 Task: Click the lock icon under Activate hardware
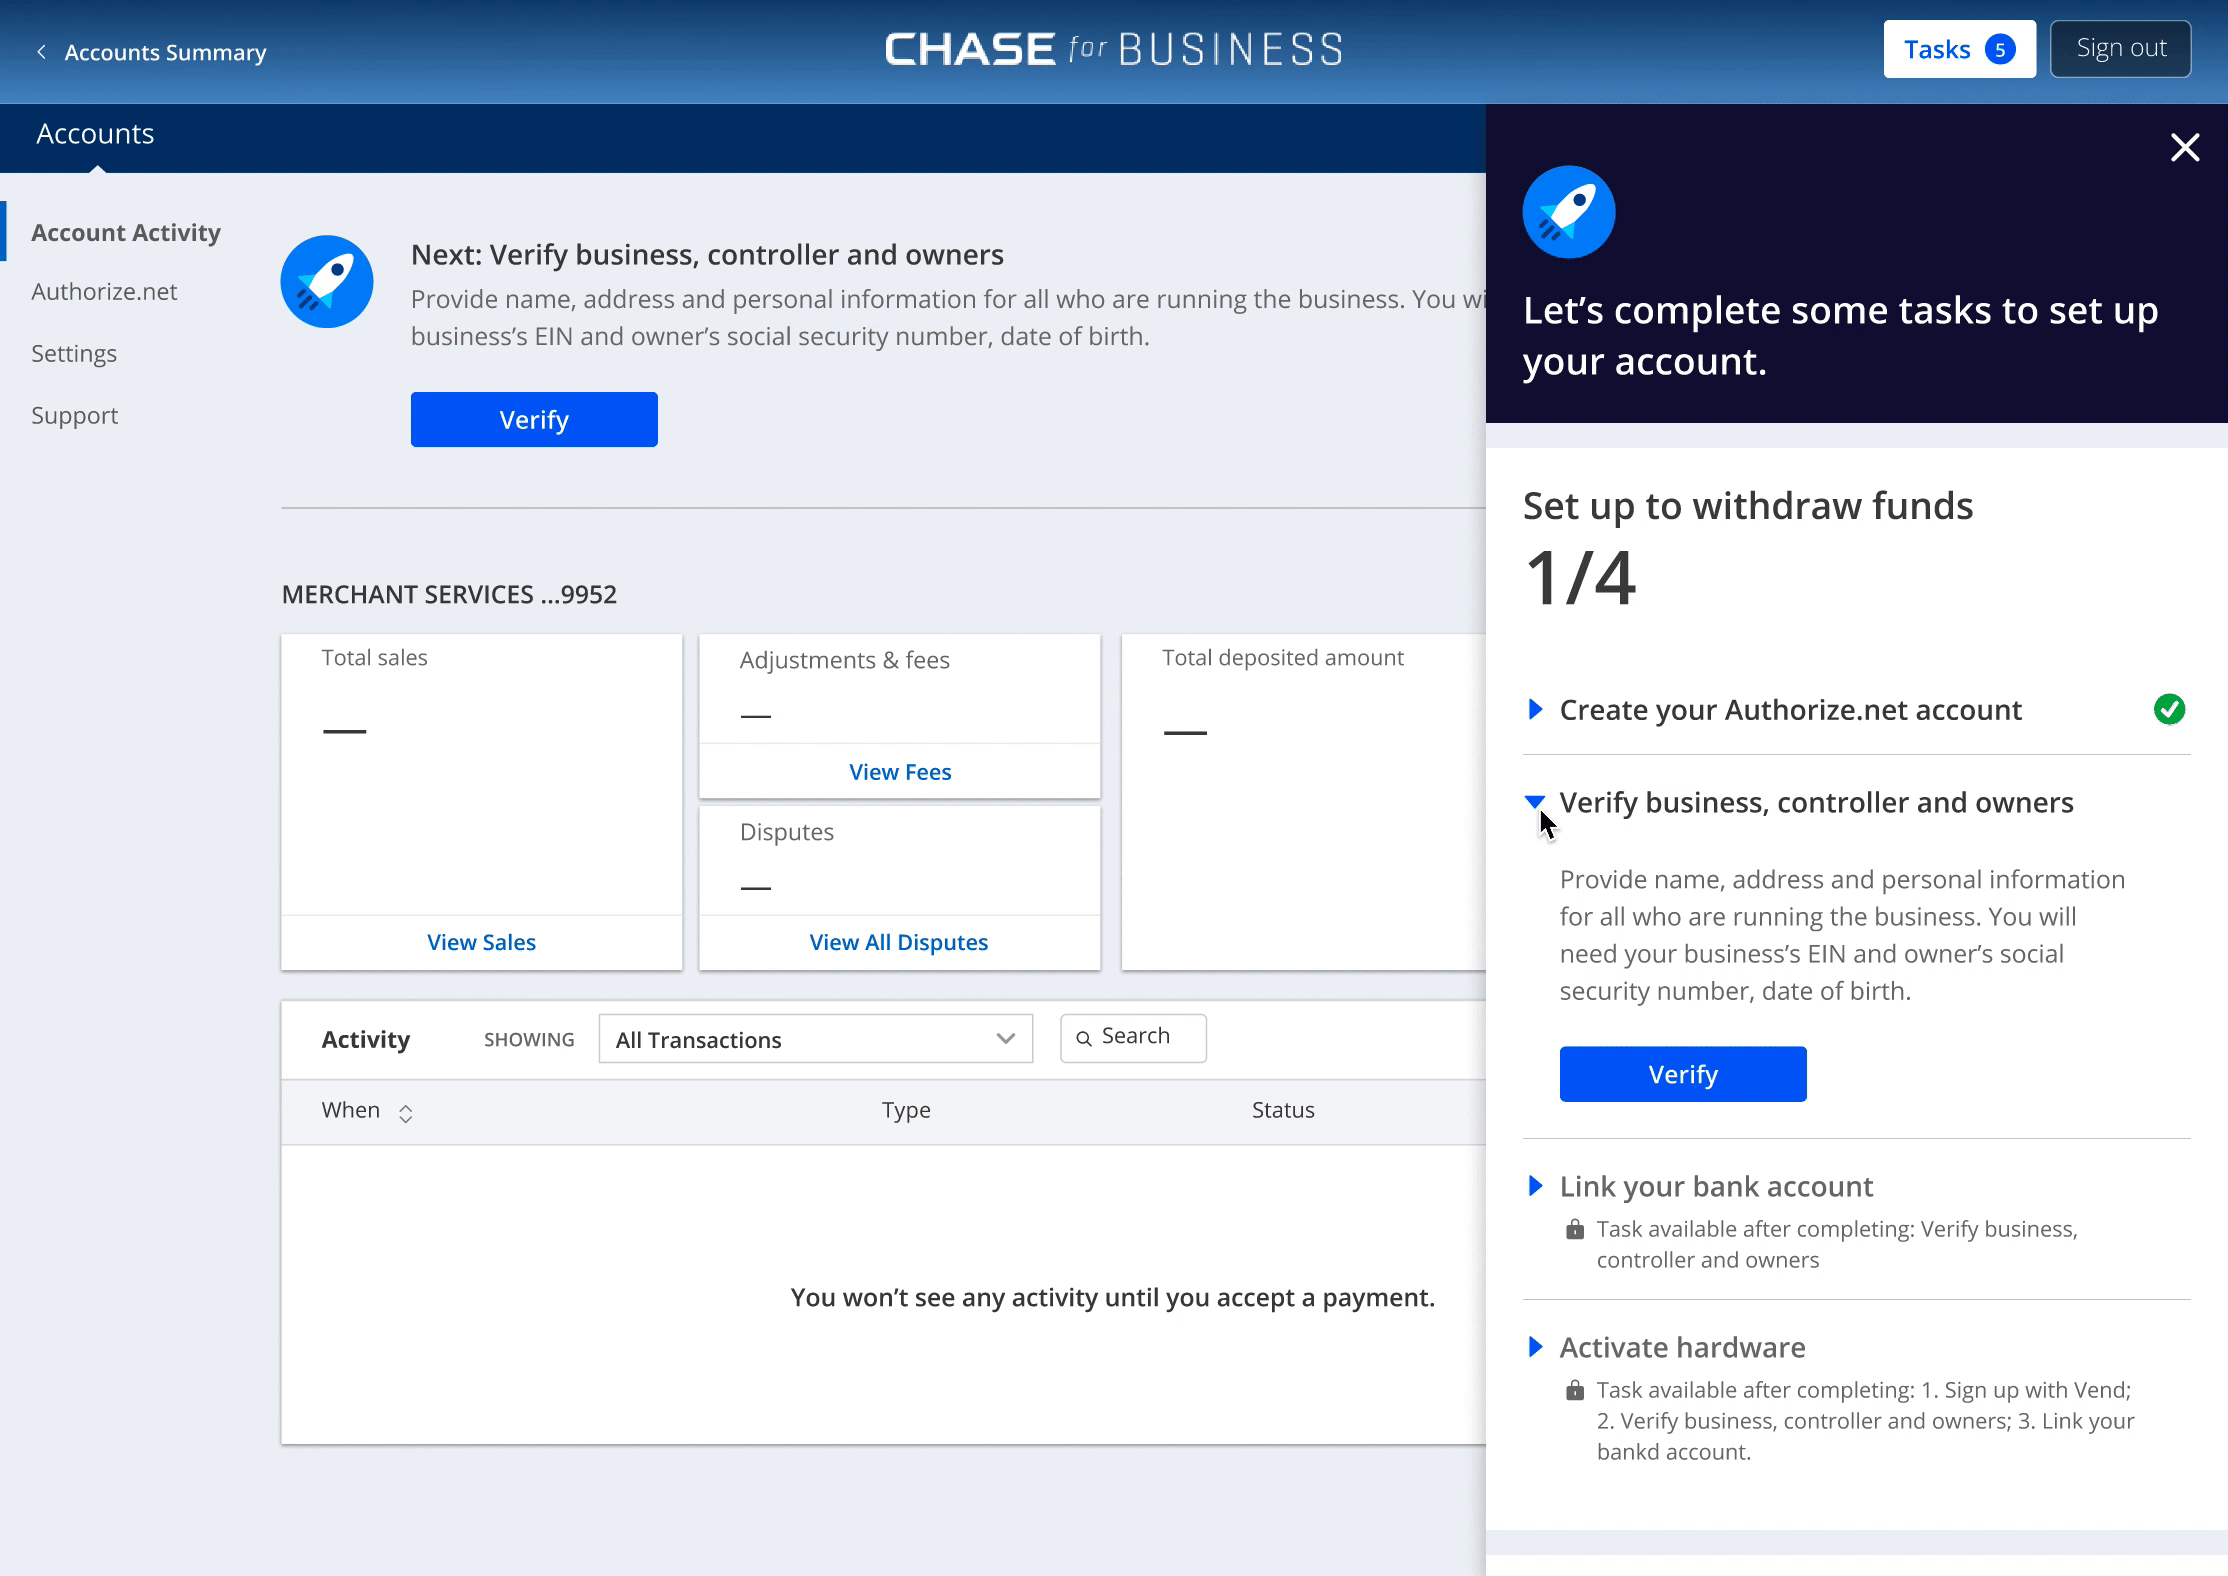pyautogui.click(x=1575, y=1390)
